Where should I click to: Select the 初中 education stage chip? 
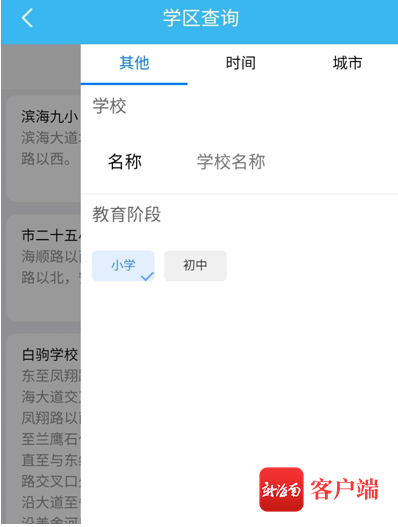195,266
